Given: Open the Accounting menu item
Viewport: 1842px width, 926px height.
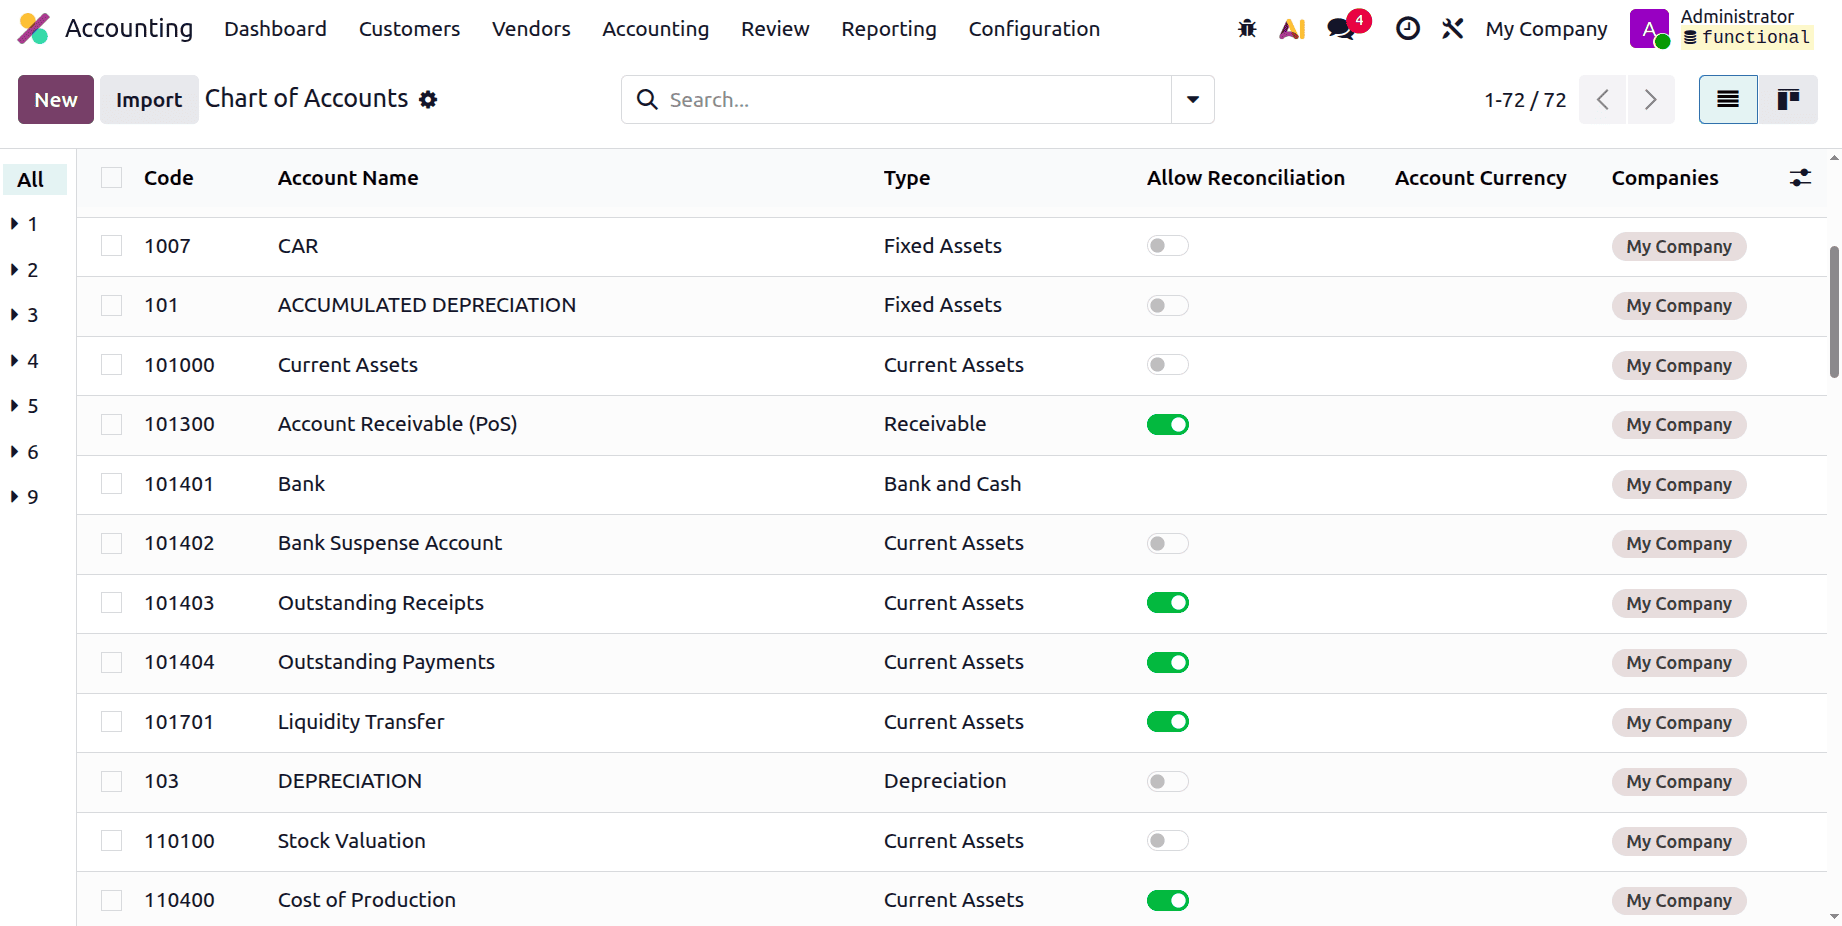Looking at the screenshot, I should pos(655,29).
